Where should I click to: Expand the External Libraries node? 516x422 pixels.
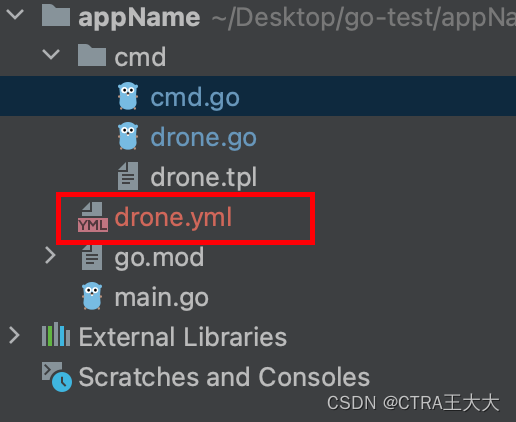(x=14, y=336)
